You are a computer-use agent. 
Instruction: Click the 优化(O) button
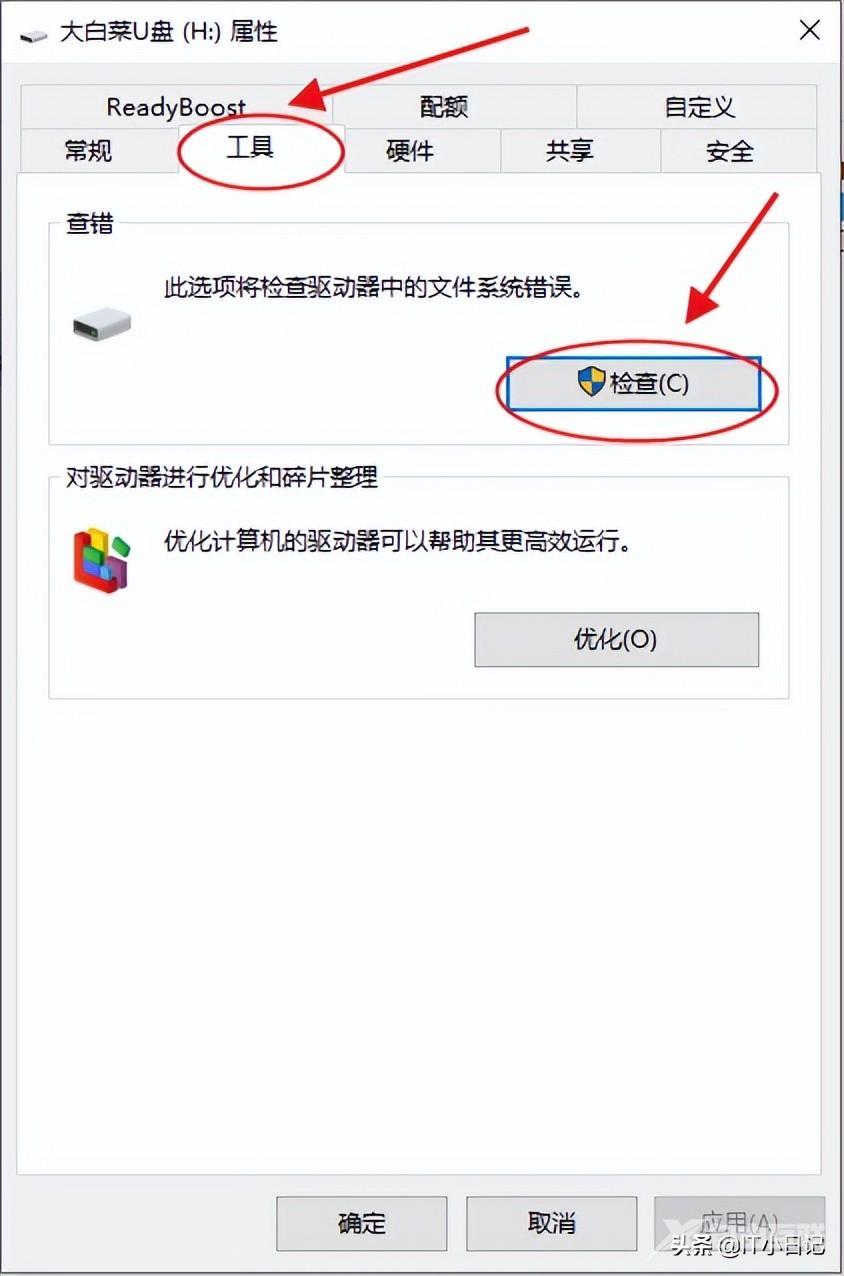(616, 639)
